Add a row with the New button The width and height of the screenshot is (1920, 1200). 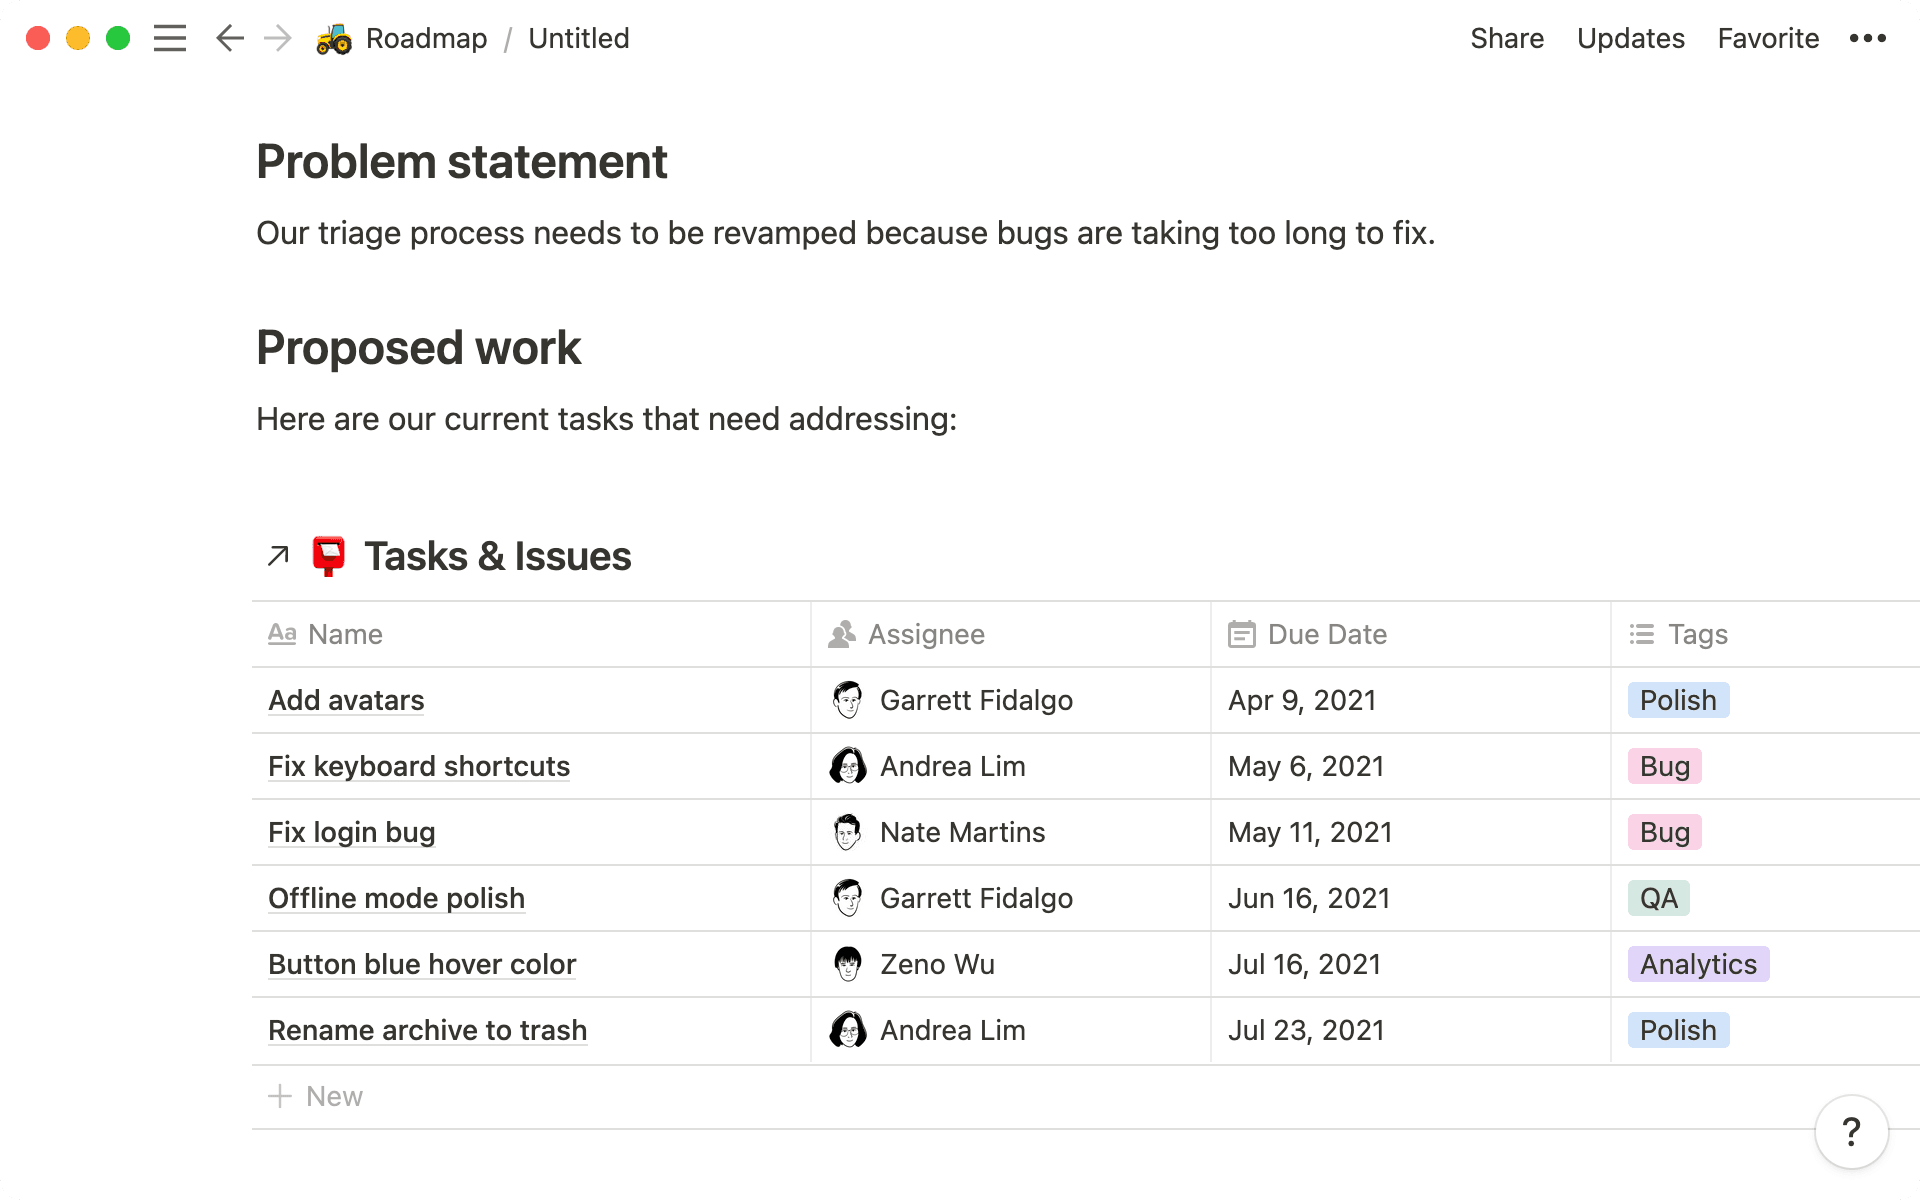[x=315, y=1096]
